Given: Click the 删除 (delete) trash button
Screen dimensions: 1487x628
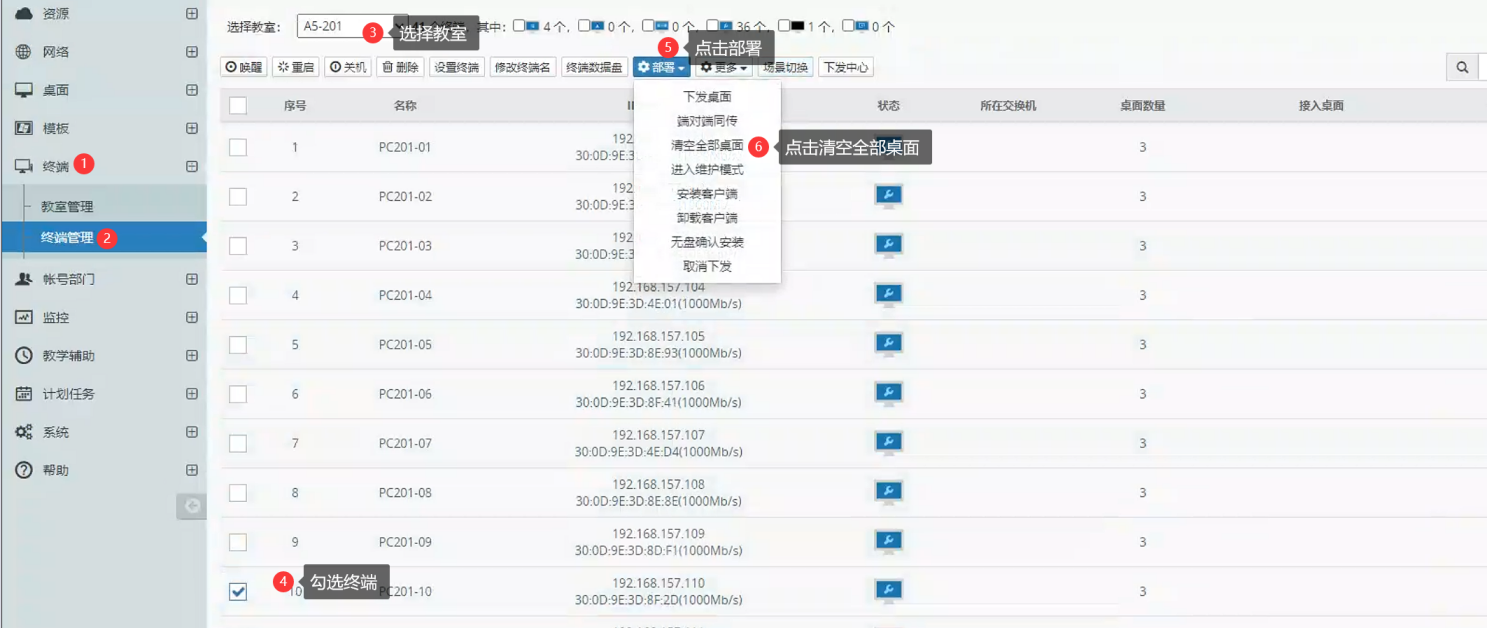Looking at the screenshot, I should (400, 67).
